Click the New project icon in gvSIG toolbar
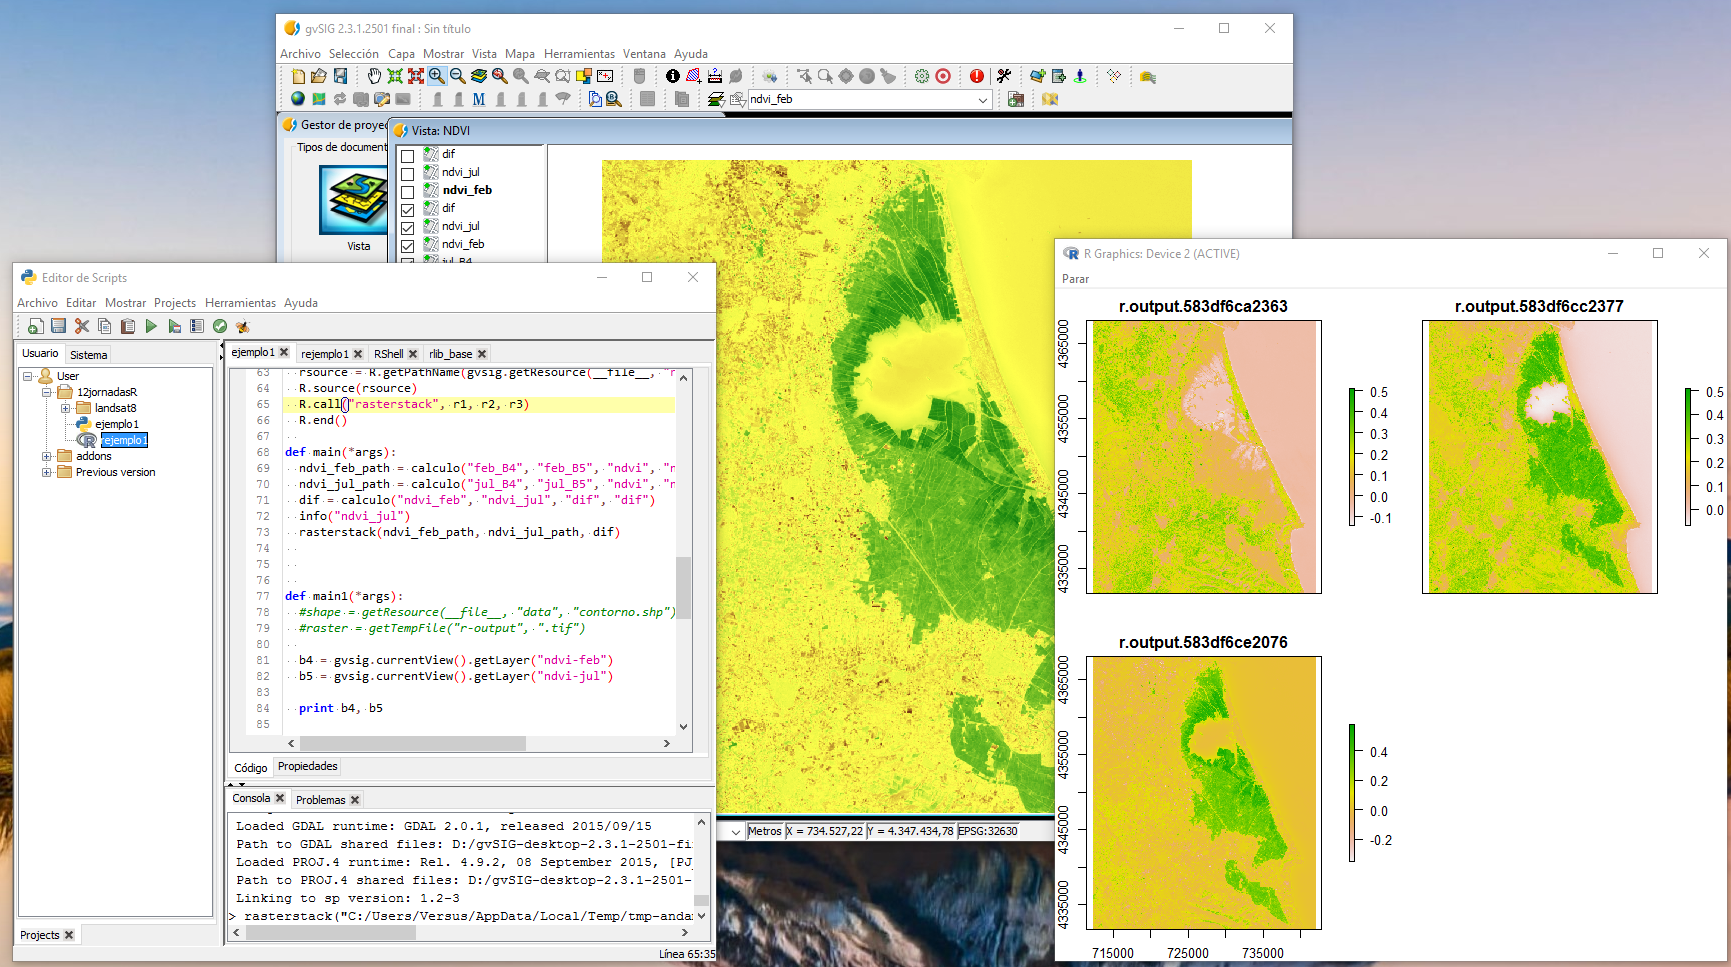The height and width of the screenshot is (967, 1731). click(298, 76)
